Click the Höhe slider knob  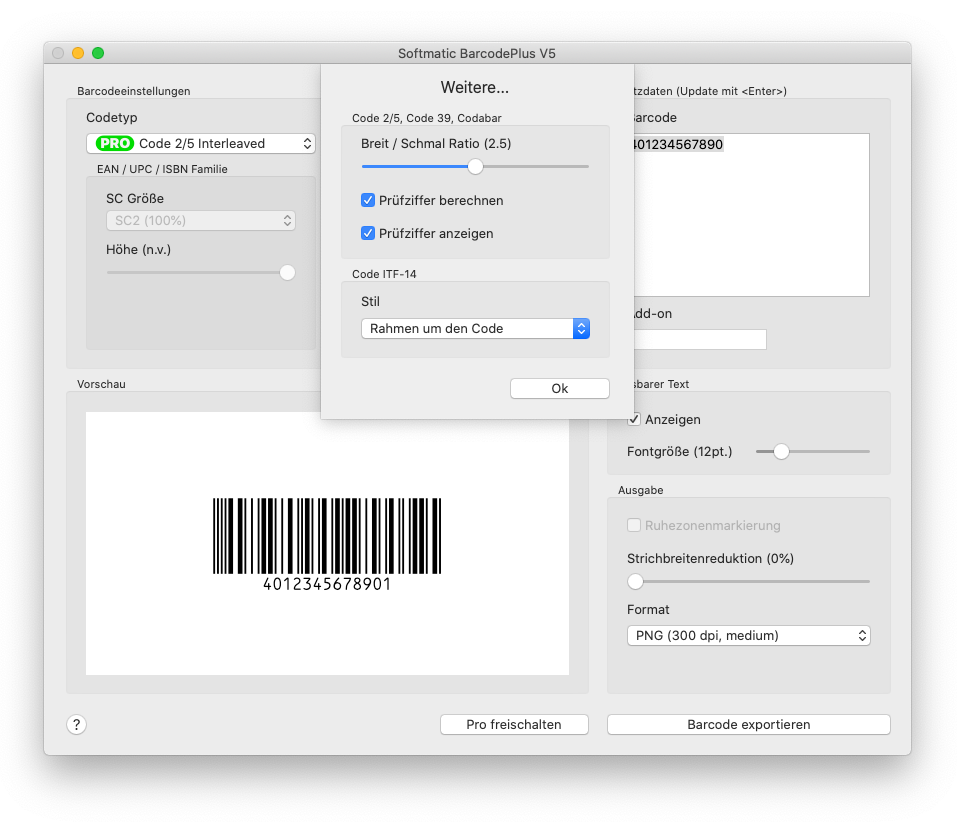287,273
